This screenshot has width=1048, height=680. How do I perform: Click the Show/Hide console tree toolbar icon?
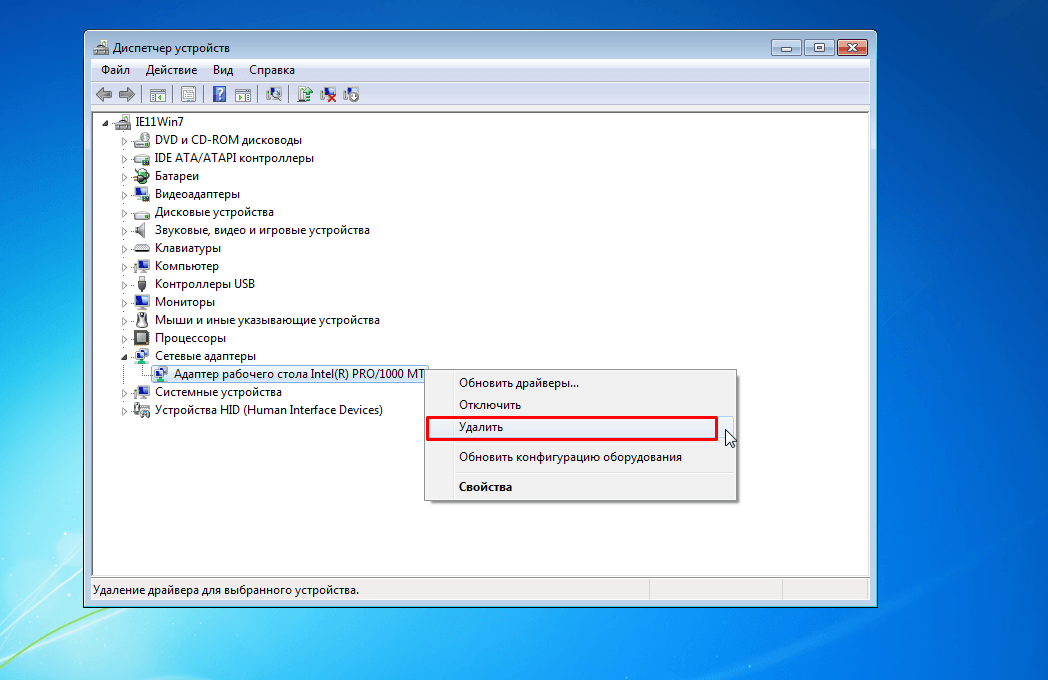(x=157, y=94)
